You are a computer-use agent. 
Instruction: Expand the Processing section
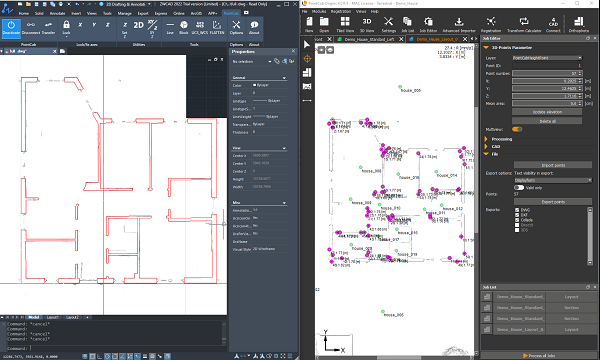[x=486, y=139]
